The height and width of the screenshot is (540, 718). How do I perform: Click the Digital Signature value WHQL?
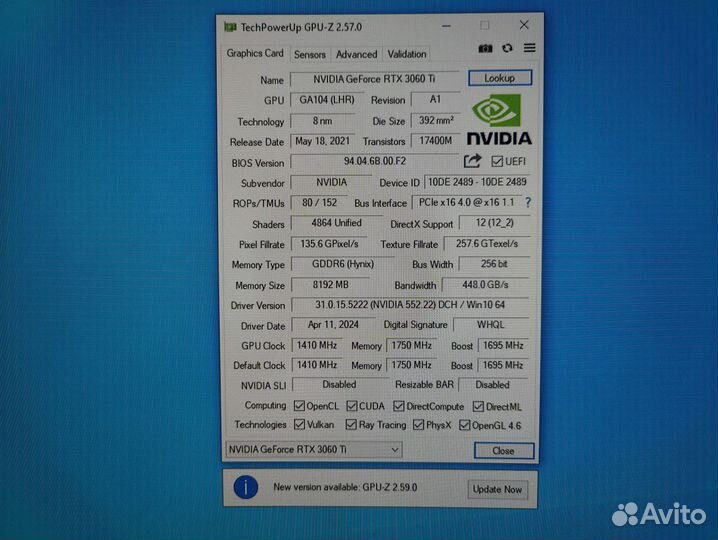(x=491, y=325)
